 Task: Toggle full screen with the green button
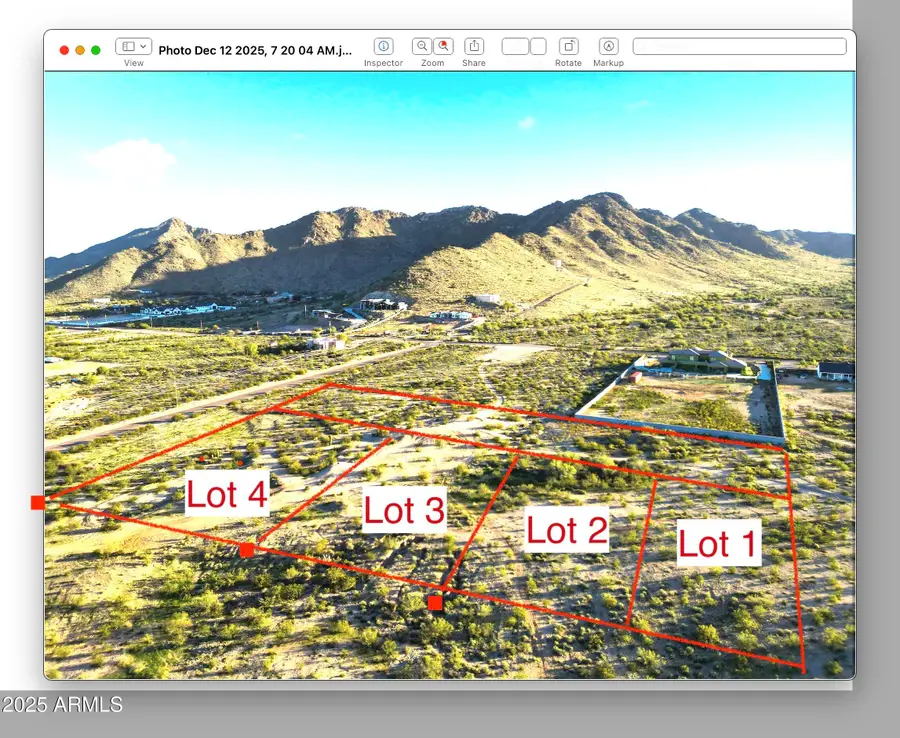click(95, 48)
